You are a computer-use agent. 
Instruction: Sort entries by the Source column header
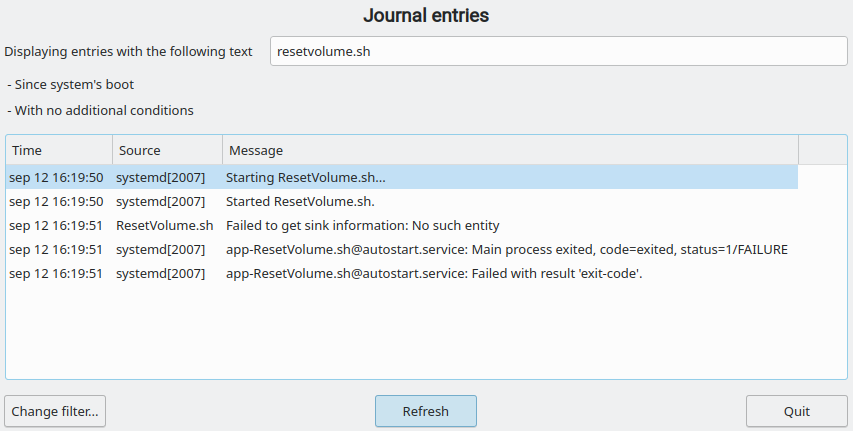point(168,150)
